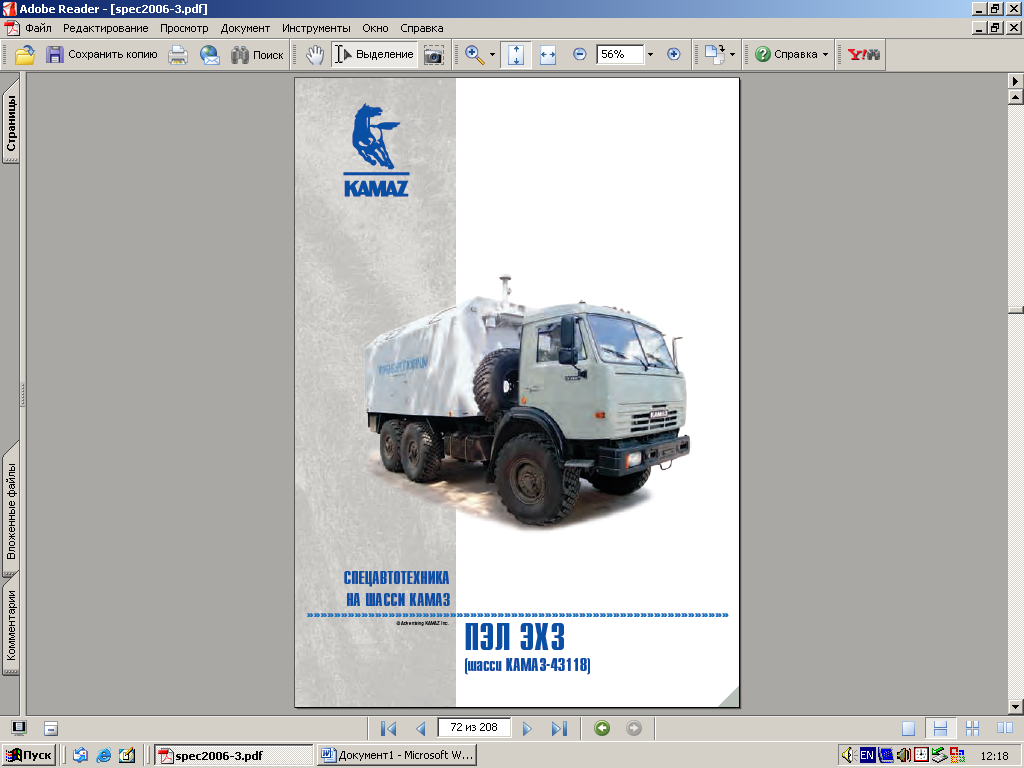Click spec2006-3.pdf taskbar button

click(234, 755)
